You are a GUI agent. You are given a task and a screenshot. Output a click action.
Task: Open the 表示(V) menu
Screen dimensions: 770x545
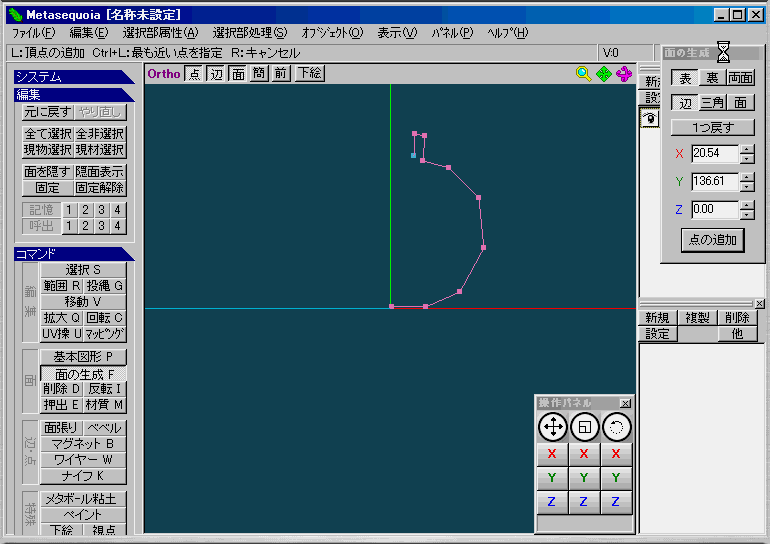397,33
